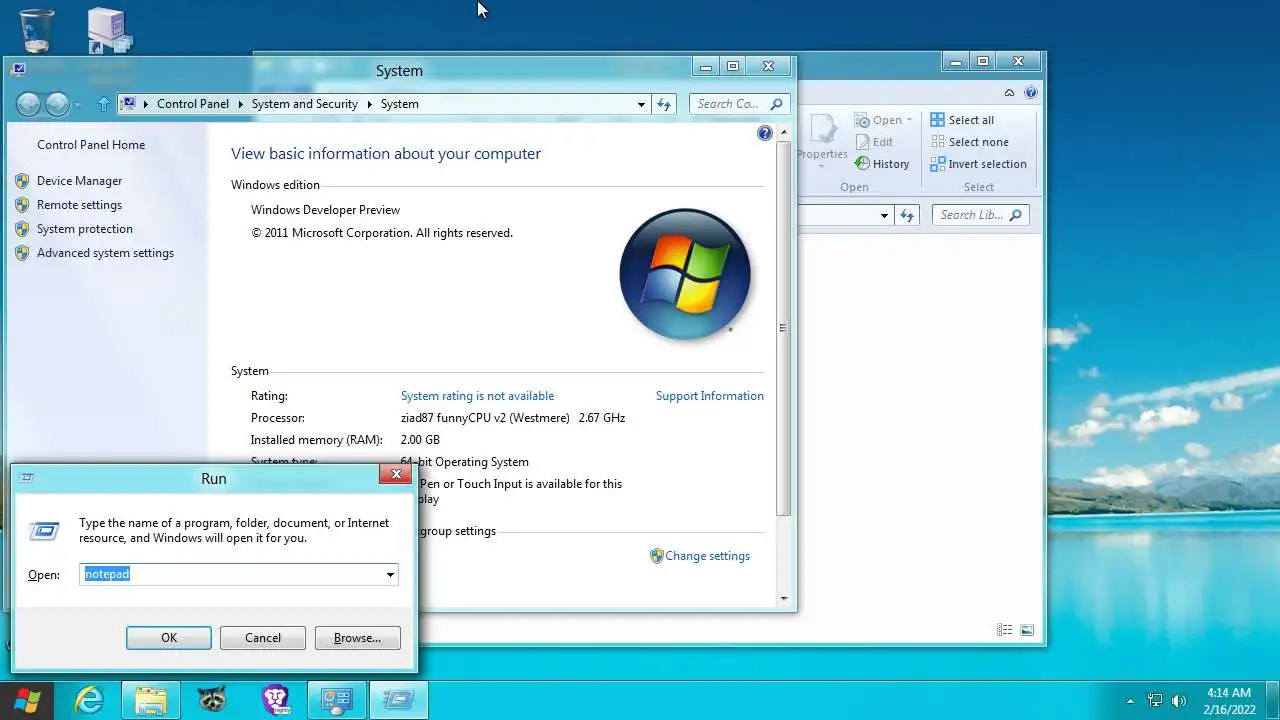
Task: Expand the Open button dropdown arrow
Action: pos(909,120)
